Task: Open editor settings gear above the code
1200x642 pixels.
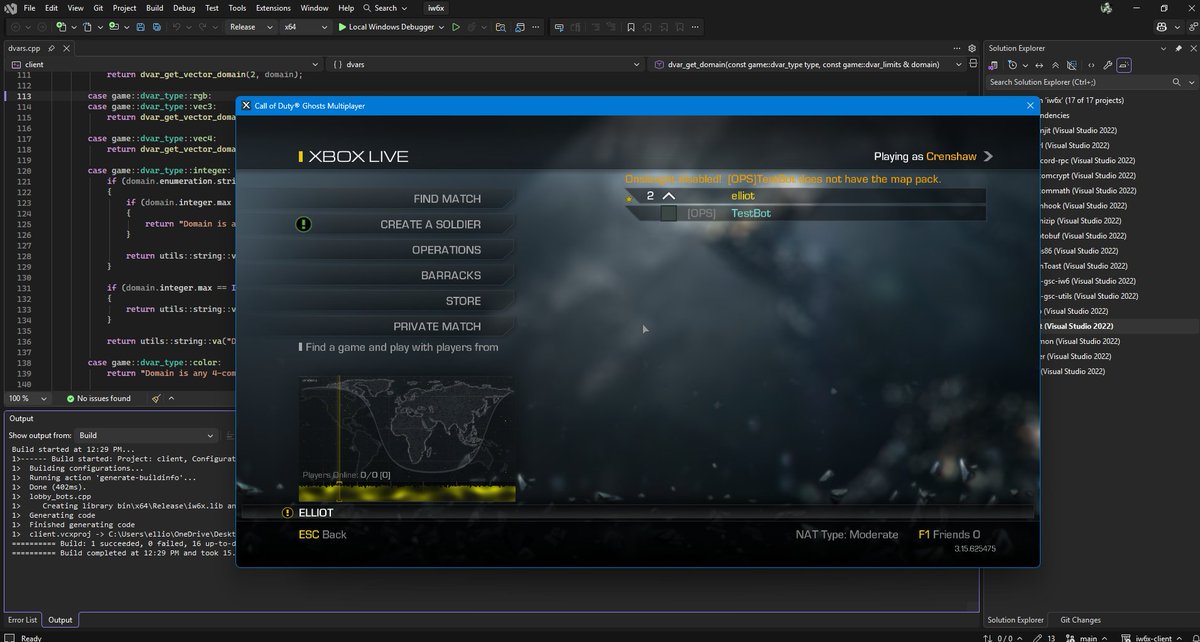Action: 971,47
